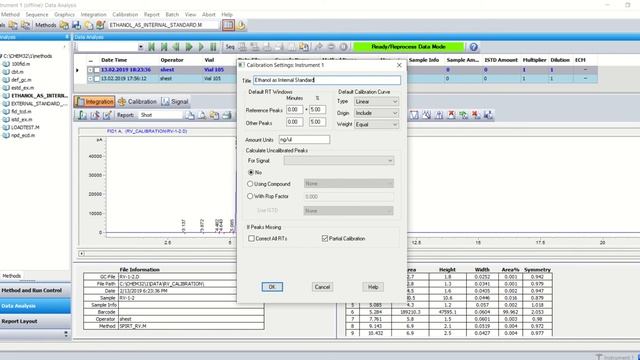Click the report to file icon
Screen dimensions: 640x360
214,115
